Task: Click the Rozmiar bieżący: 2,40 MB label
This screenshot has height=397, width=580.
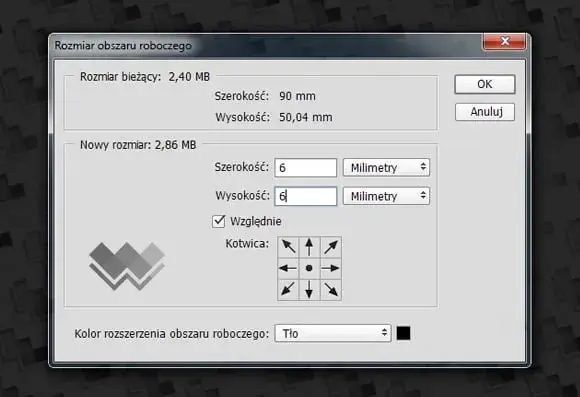Action: pyautogui.click(x=145, y=77)
